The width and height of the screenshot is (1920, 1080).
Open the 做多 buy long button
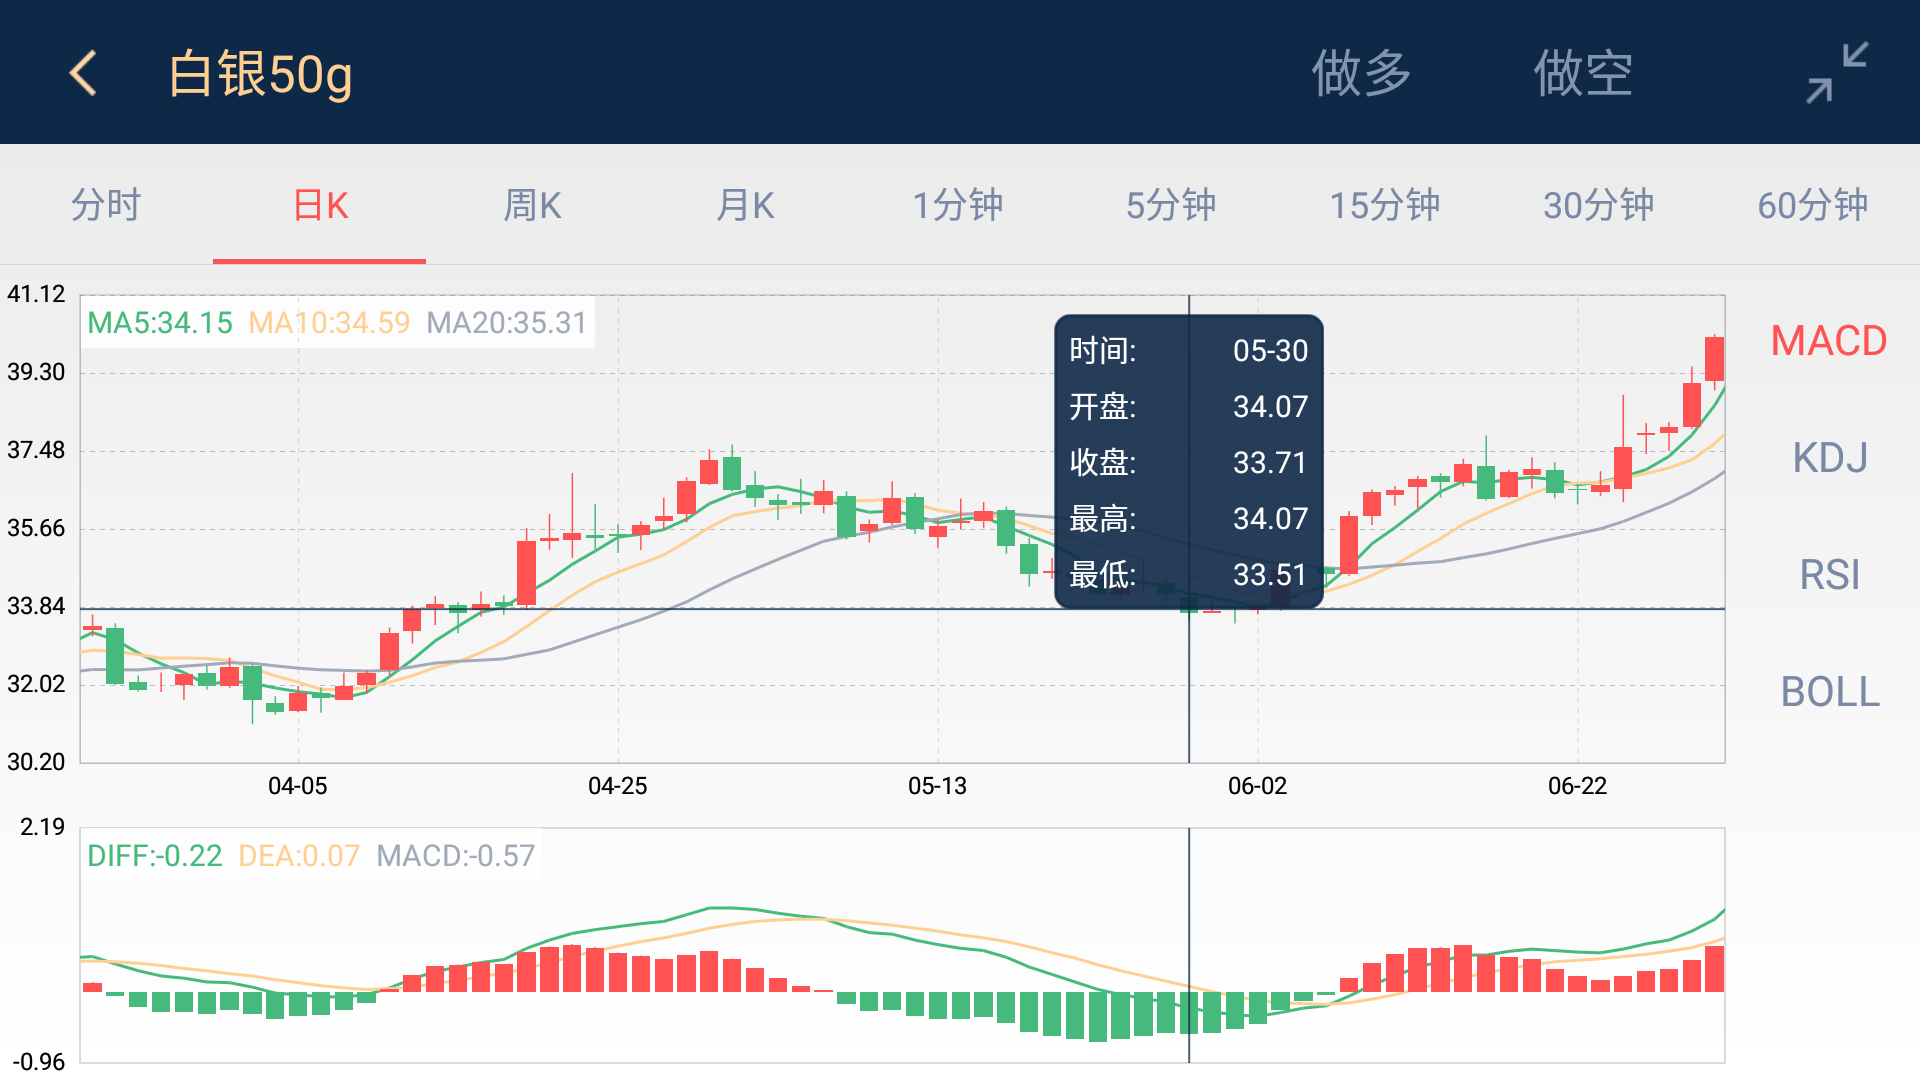point(1361,73)
